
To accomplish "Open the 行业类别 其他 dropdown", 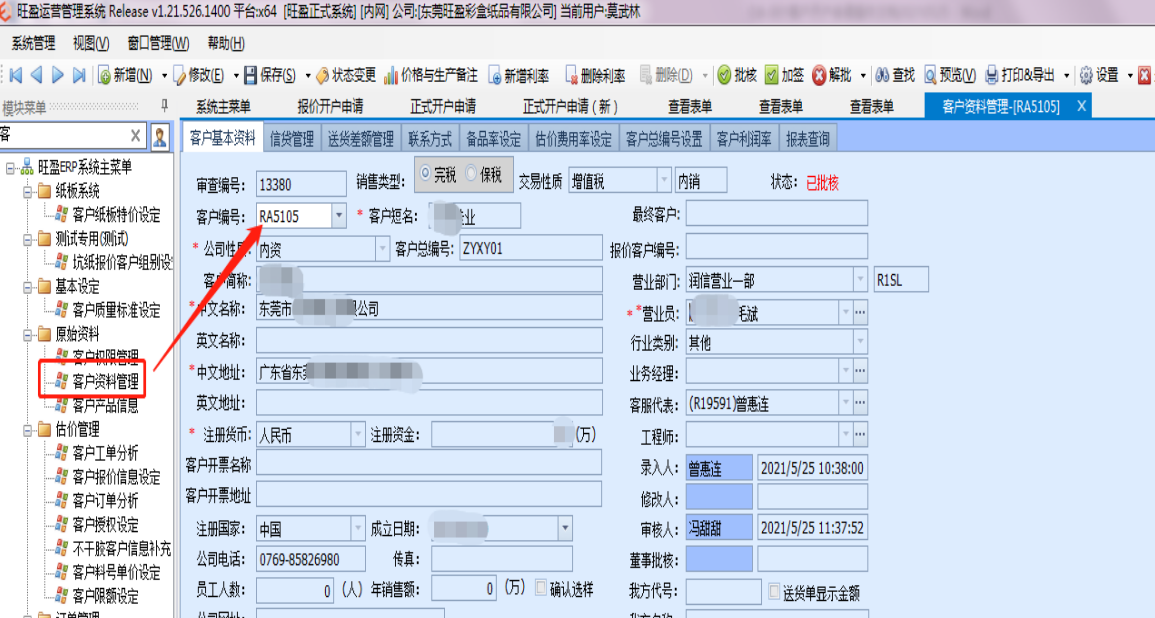I will pos(860,342).
